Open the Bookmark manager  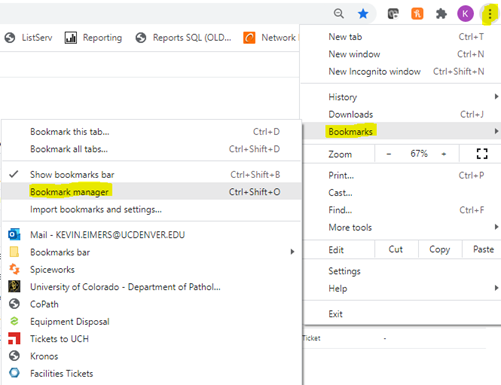pos(152,192)
